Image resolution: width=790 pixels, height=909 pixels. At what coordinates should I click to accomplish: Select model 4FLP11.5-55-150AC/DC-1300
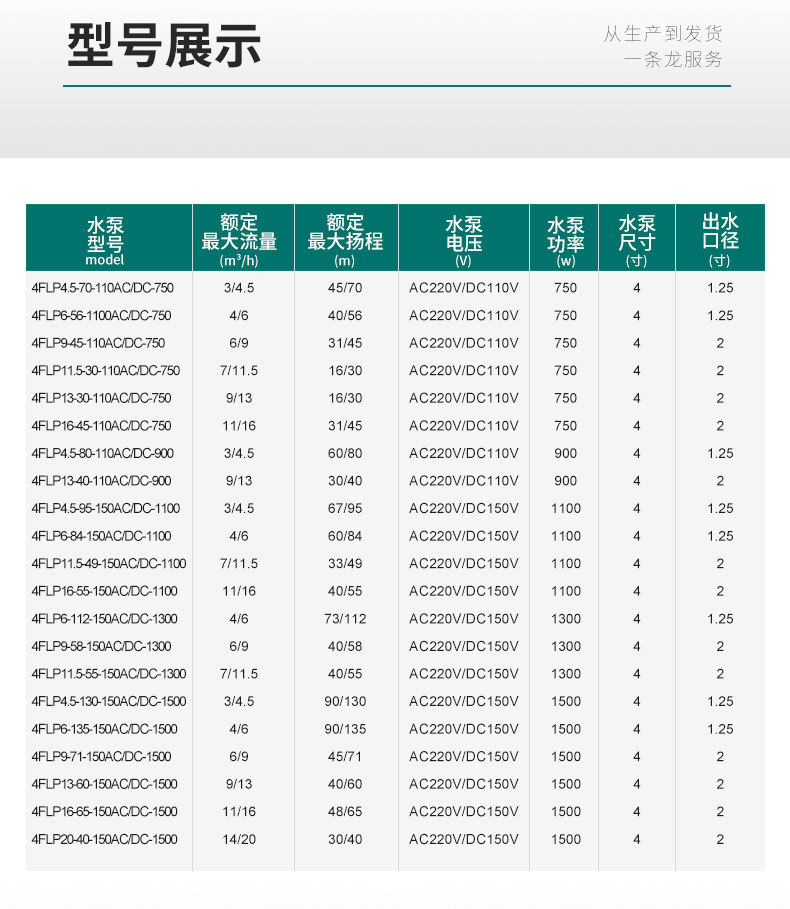tap(109, 674)
